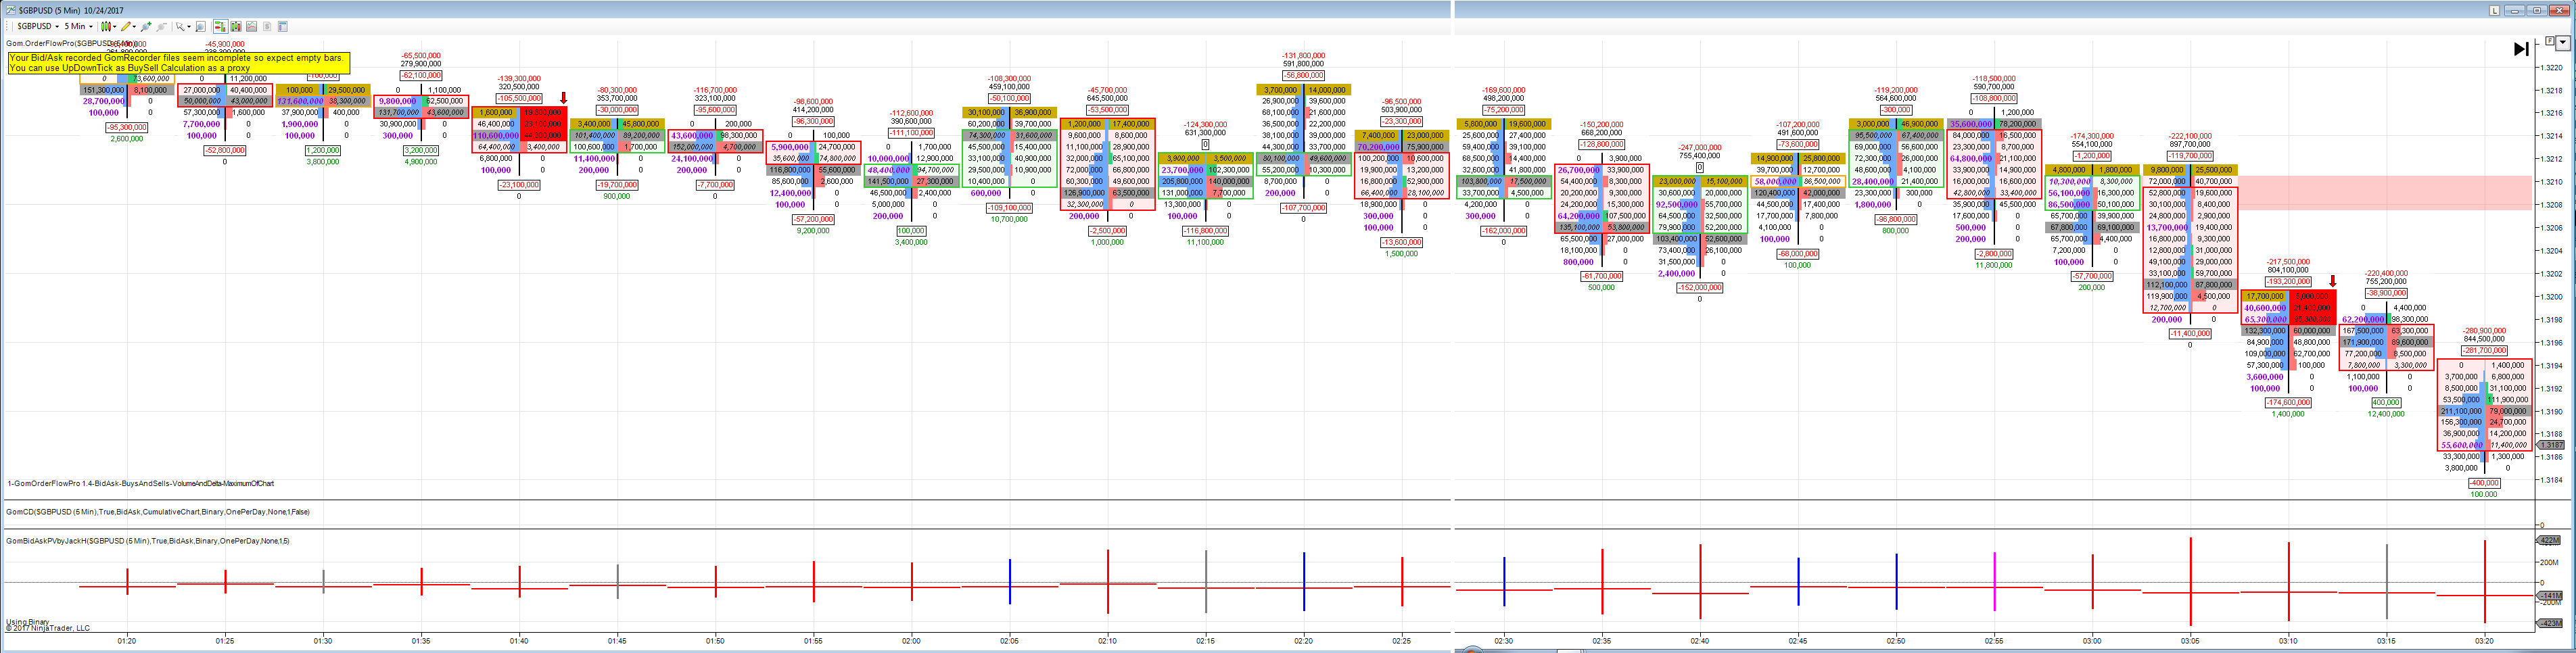Click the greyed Strategies dollar icon
This screenshot has width=2576, height=653.
click(267, 26)
